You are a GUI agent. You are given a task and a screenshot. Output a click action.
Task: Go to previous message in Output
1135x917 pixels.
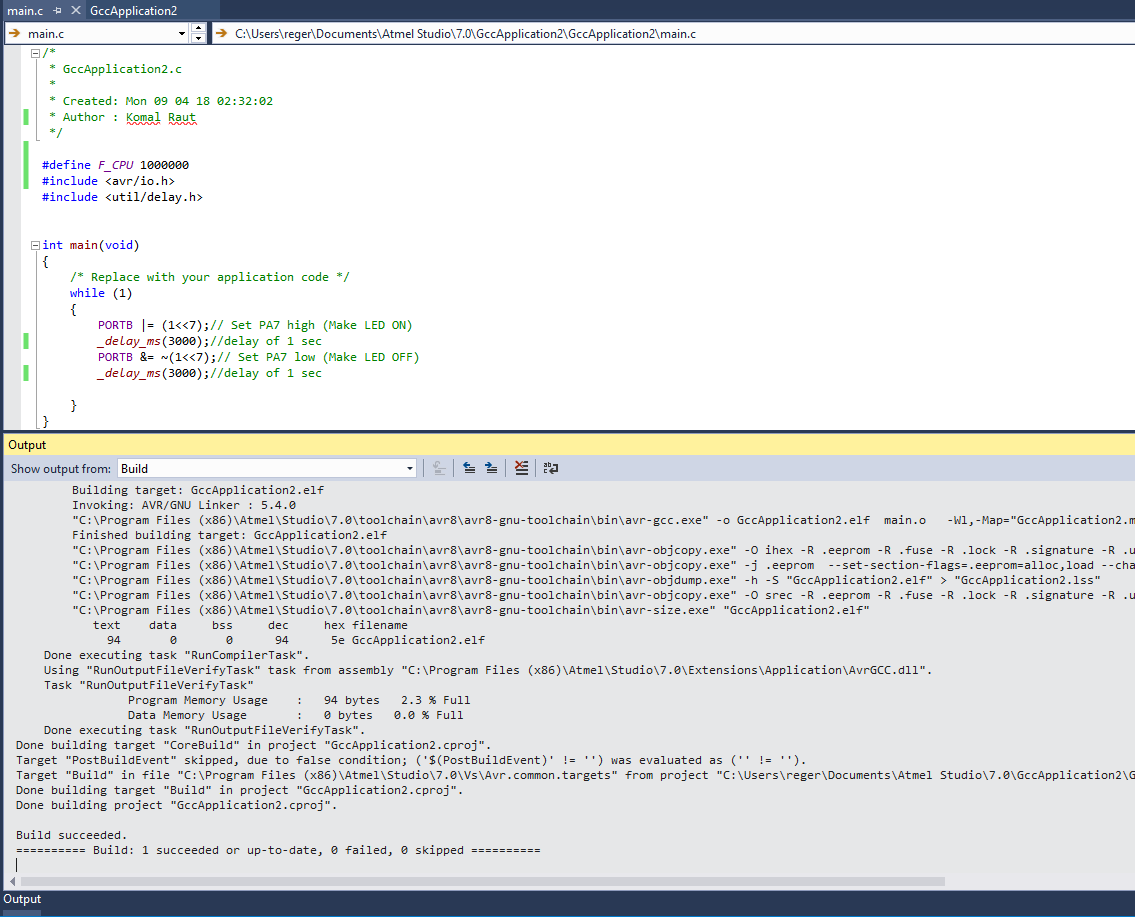469,468
